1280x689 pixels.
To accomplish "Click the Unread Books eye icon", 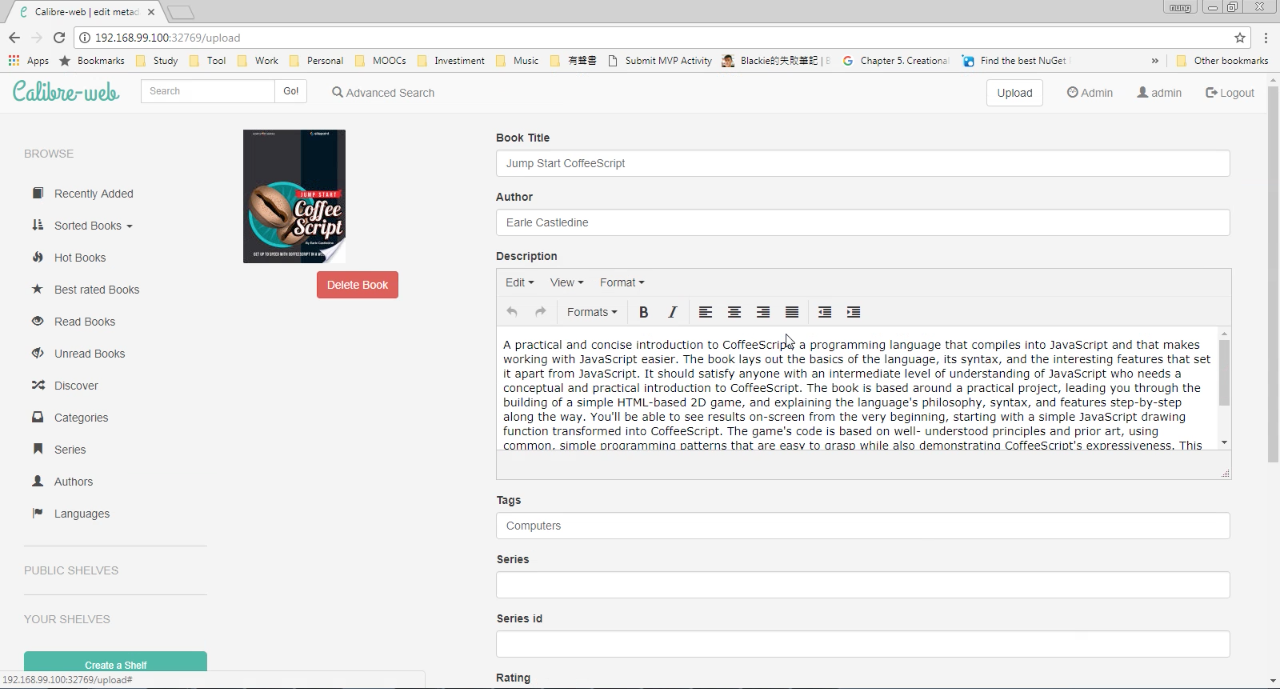I will (x=38, y=353).
